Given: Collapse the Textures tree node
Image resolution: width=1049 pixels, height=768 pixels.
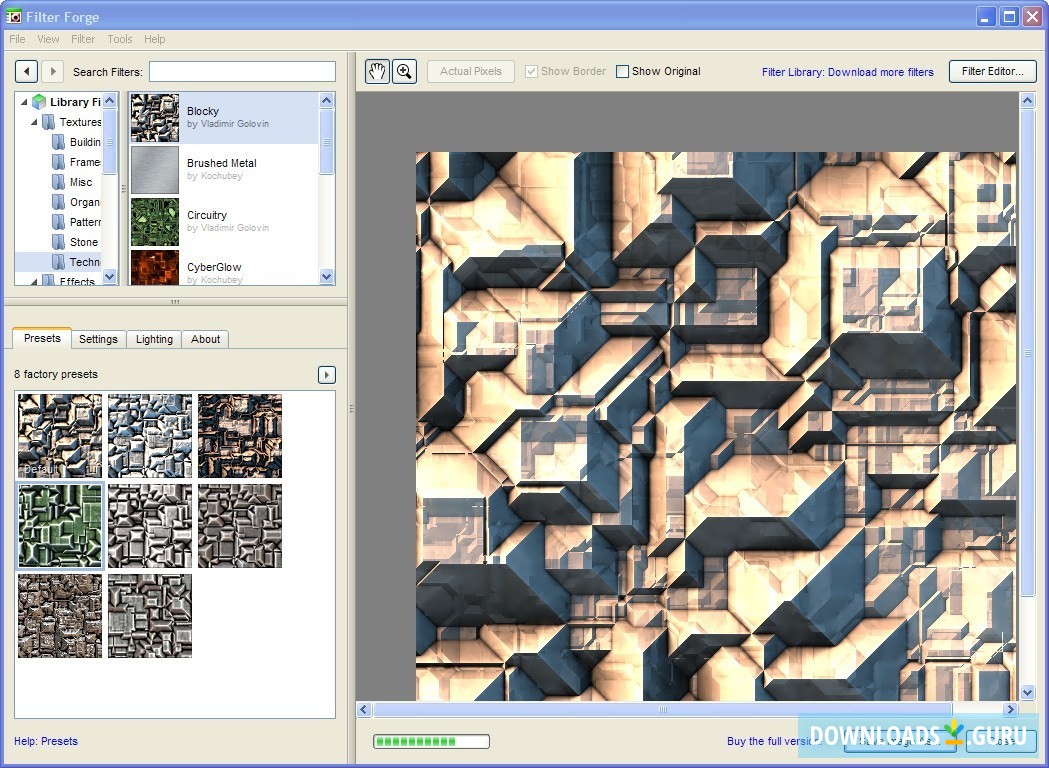Looking at the screenshot, I should coord(34,122).
